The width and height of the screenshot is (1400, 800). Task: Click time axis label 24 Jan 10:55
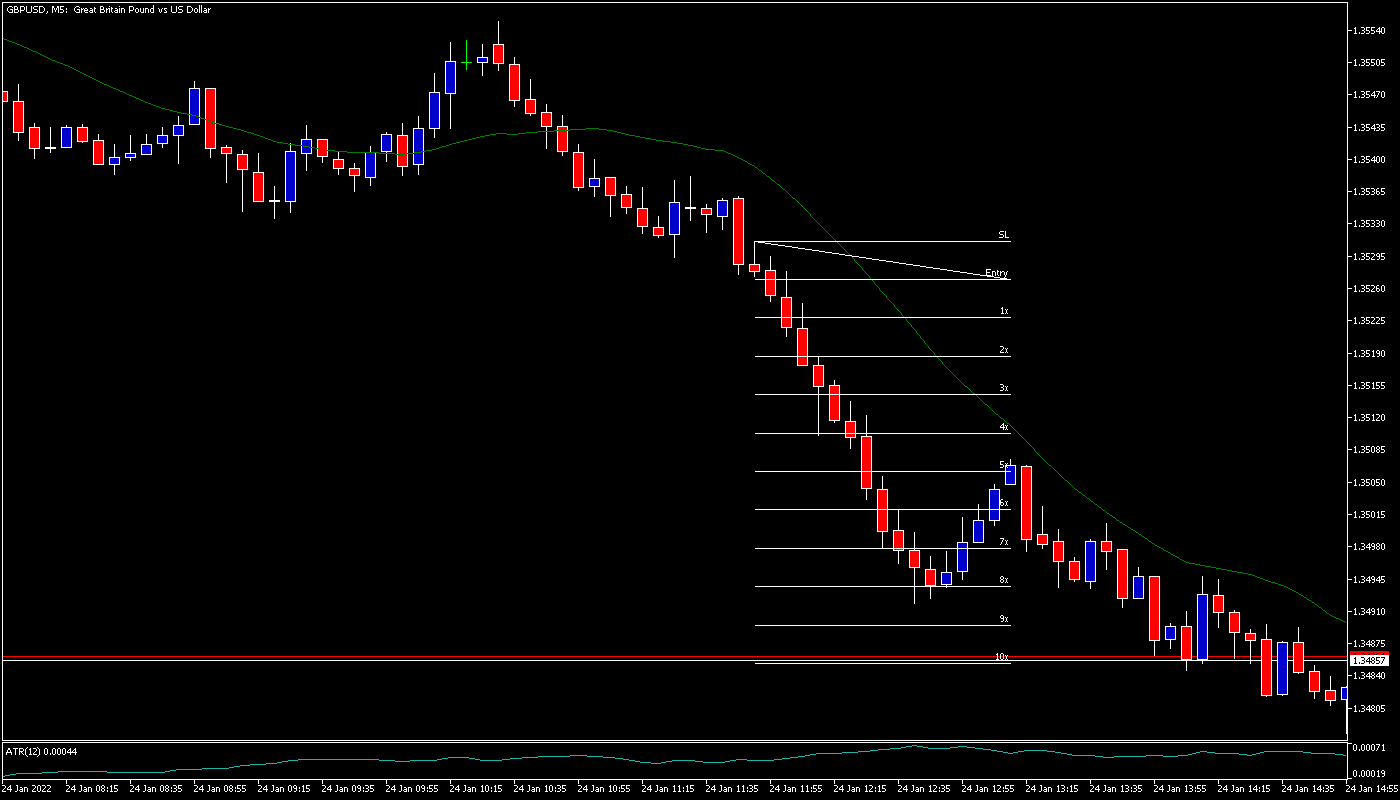point(604,789)
